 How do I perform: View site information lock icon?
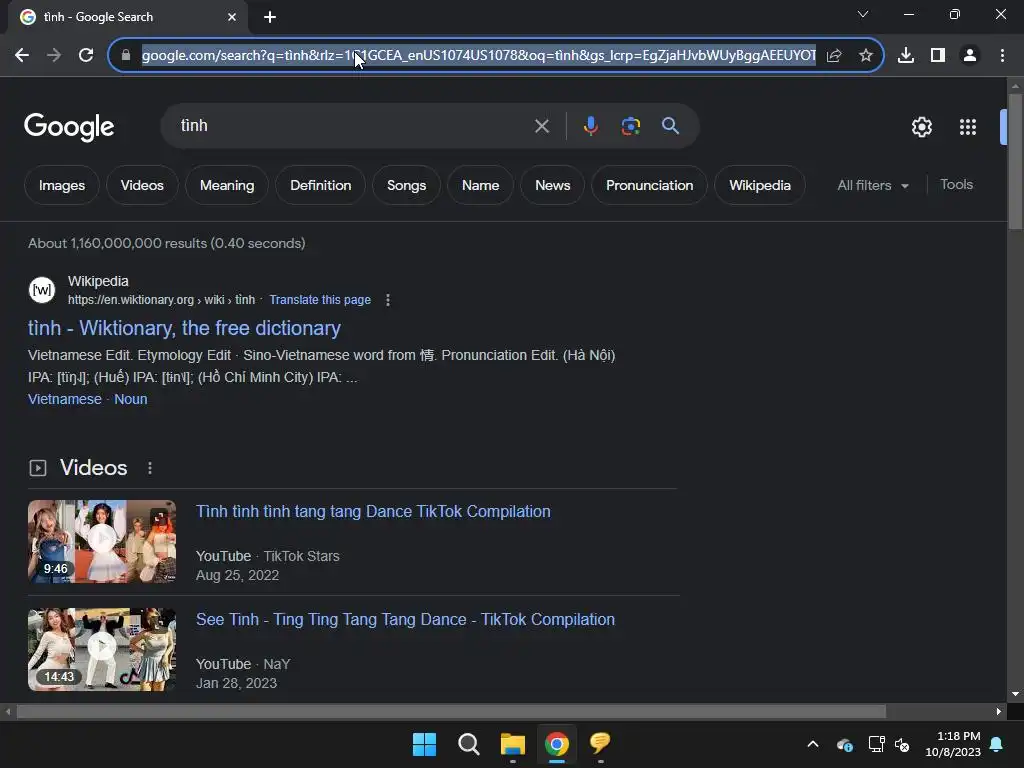tap(126, 56)
